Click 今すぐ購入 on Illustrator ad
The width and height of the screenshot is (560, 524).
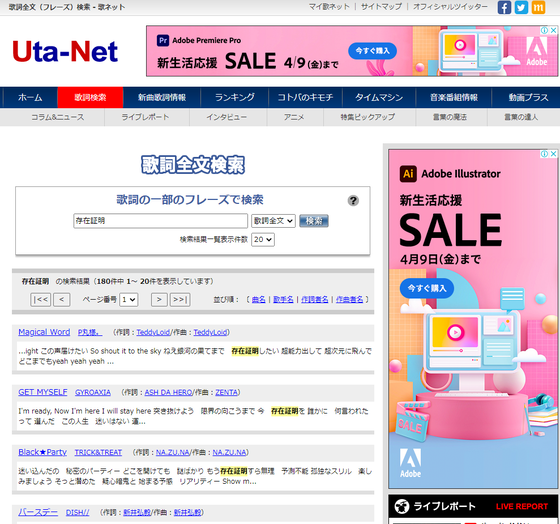[427, 288]
